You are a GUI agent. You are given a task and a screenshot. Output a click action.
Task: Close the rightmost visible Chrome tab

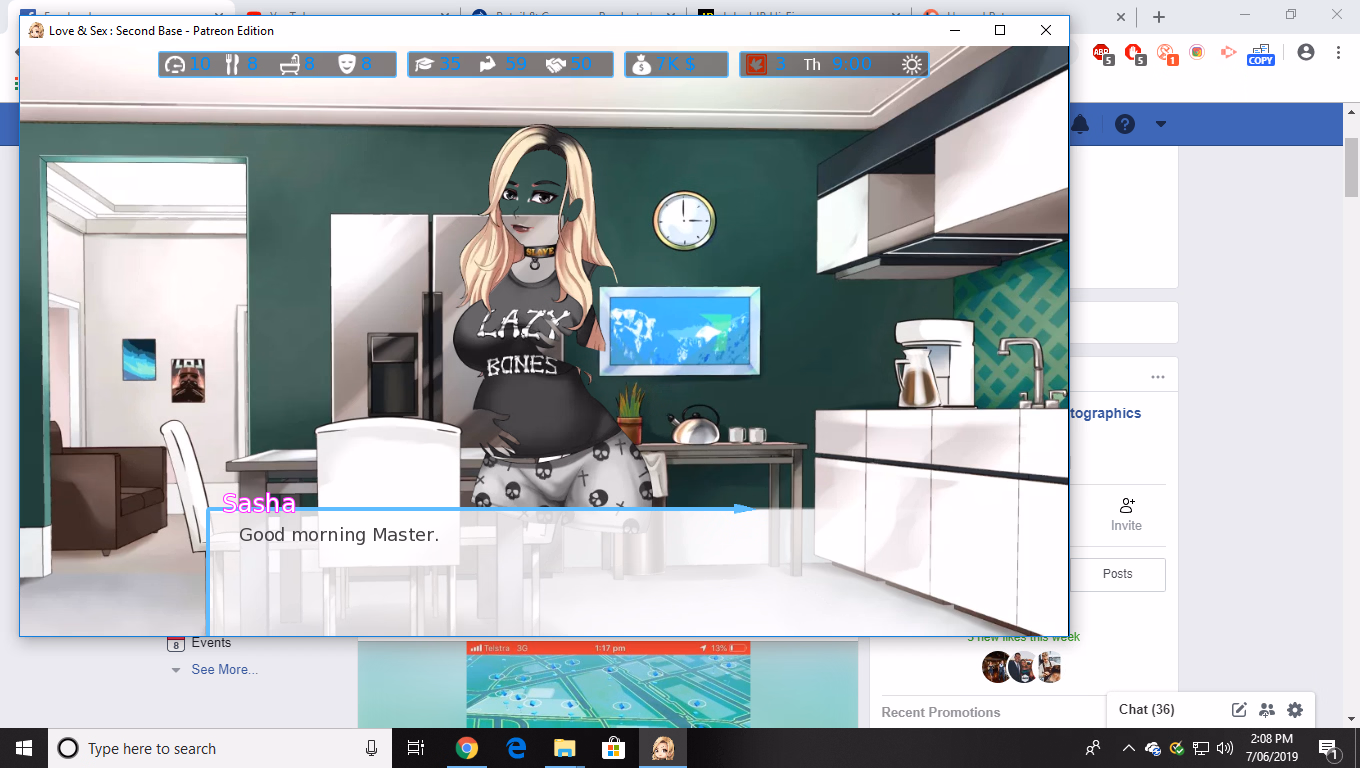click(x=1120, y=17)
